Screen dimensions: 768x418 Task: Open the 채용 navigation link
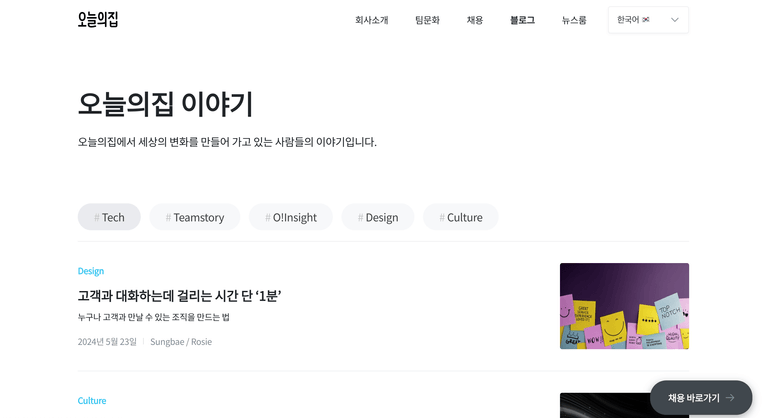pyautogui.click(x=475, y=20)
